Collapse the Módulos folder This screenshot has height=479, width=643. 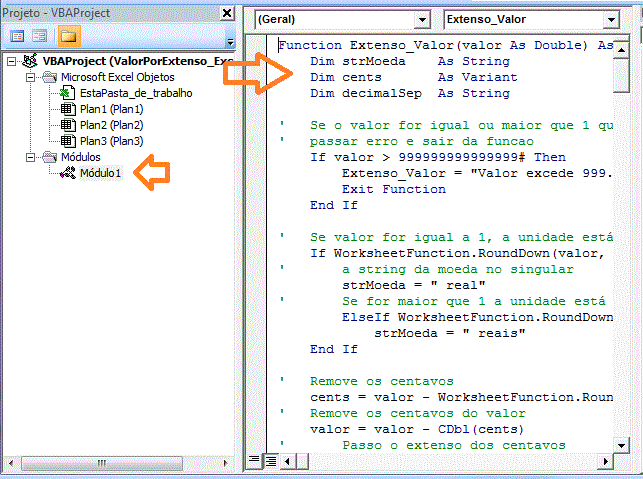tap(30, 157)
